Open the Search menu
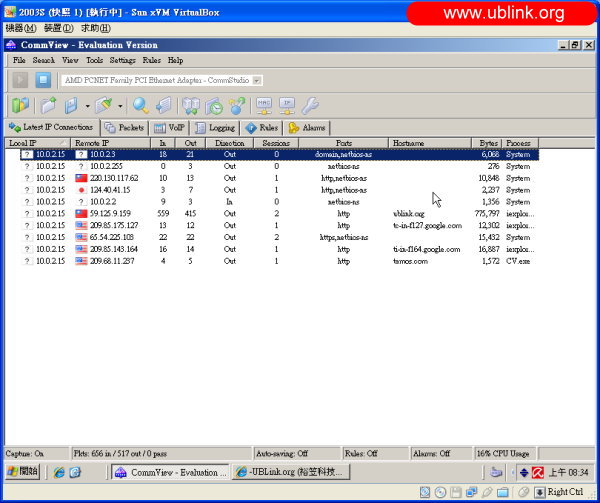The height and width of the screenshot is (503, 600). 44,60
